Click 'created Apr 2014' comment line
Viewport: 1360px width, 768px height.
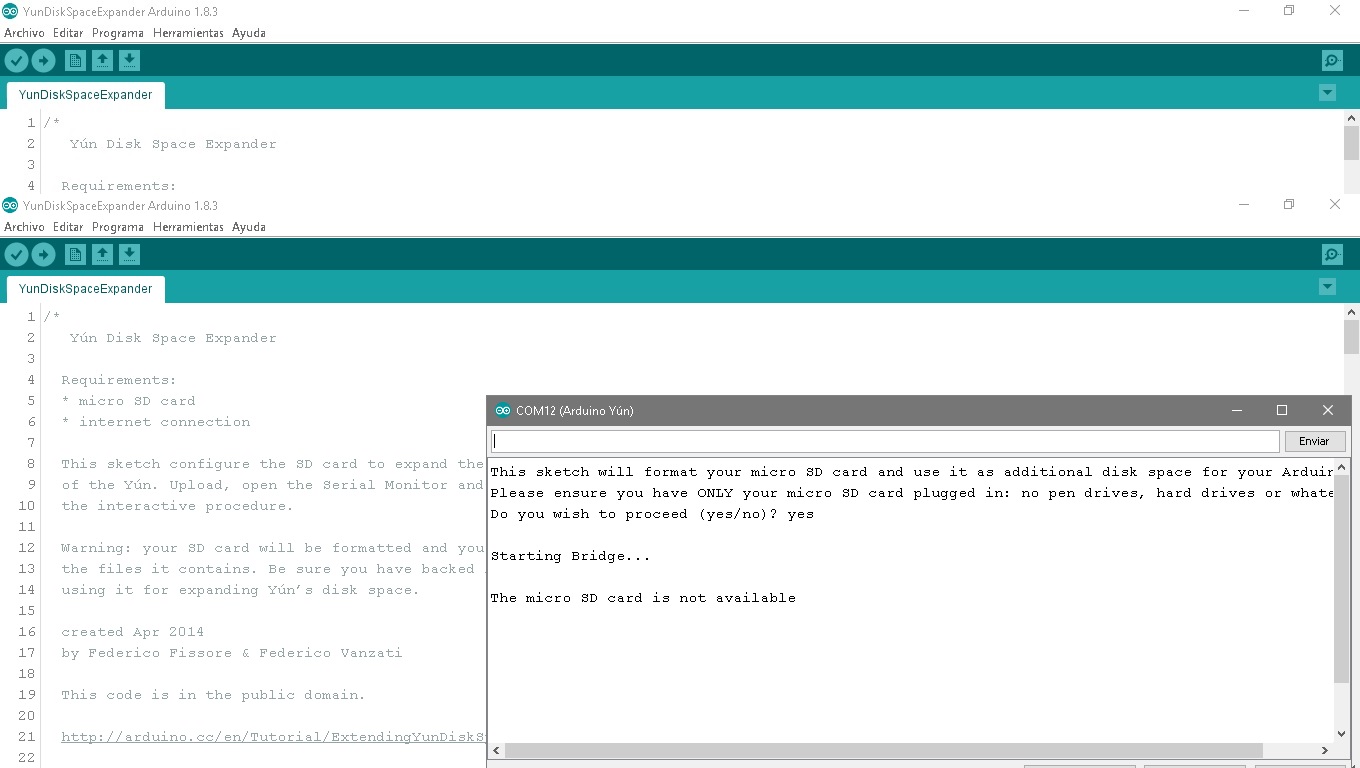132,632
